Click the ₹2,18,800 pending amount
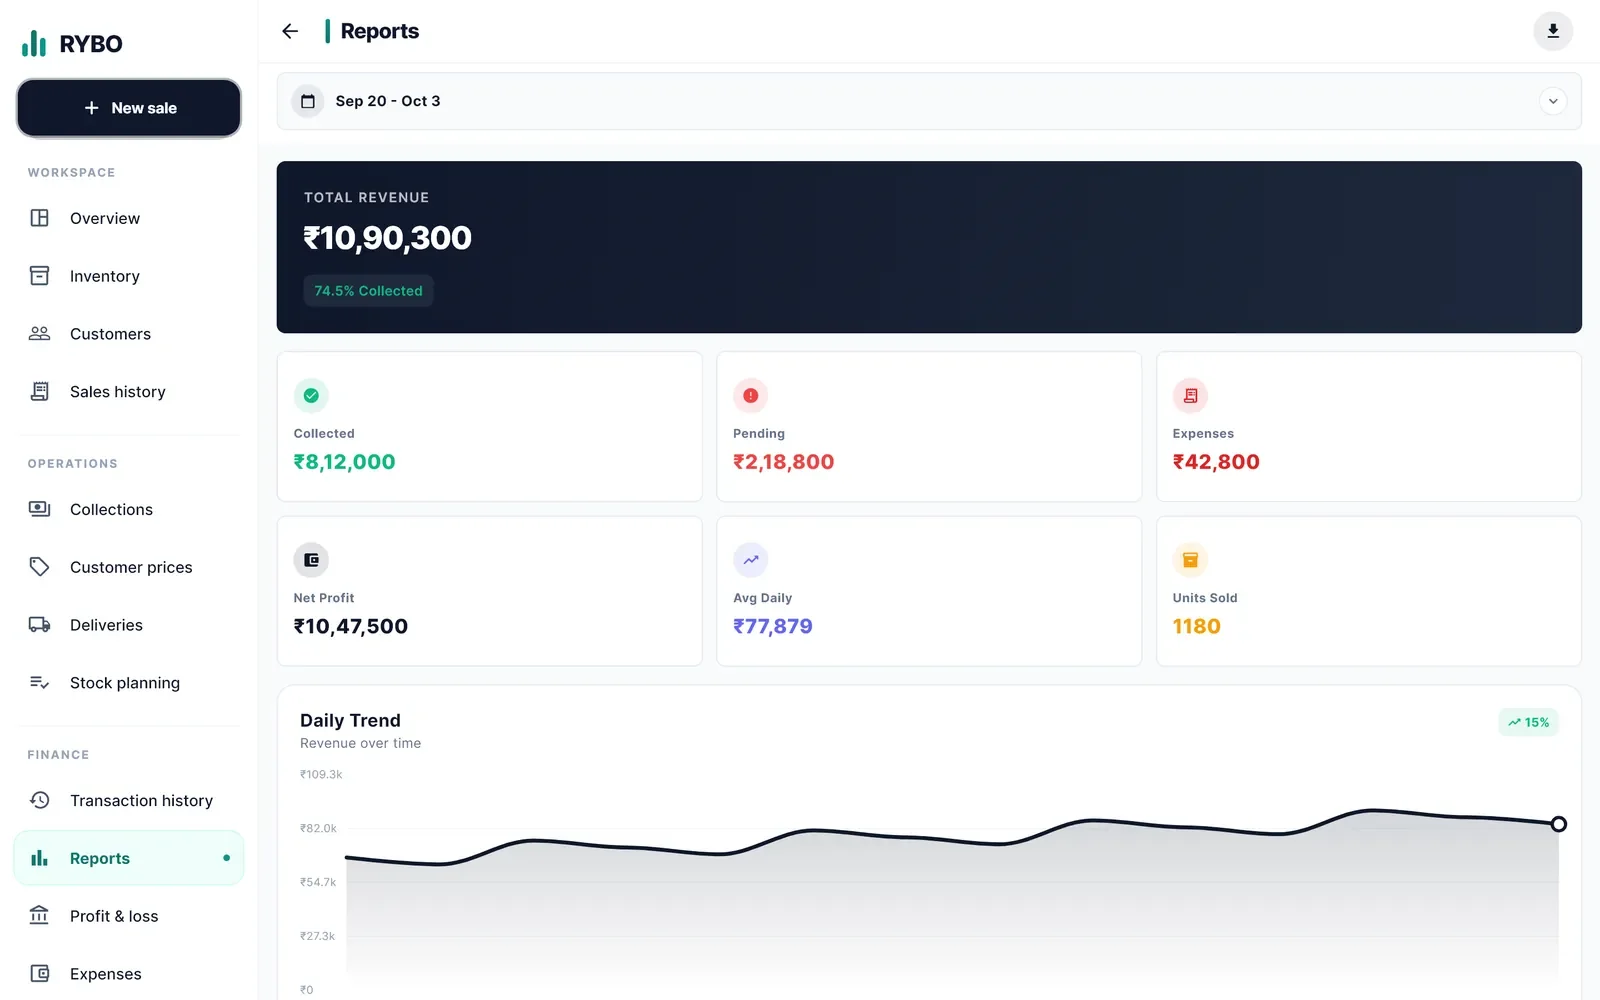 click(783, 462)
